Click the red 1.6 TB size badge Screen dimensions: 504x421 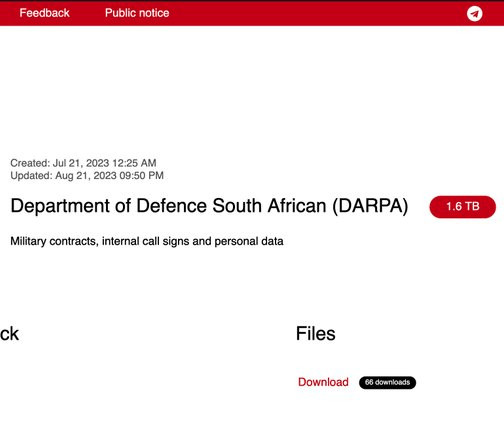[x=463, y=207]
